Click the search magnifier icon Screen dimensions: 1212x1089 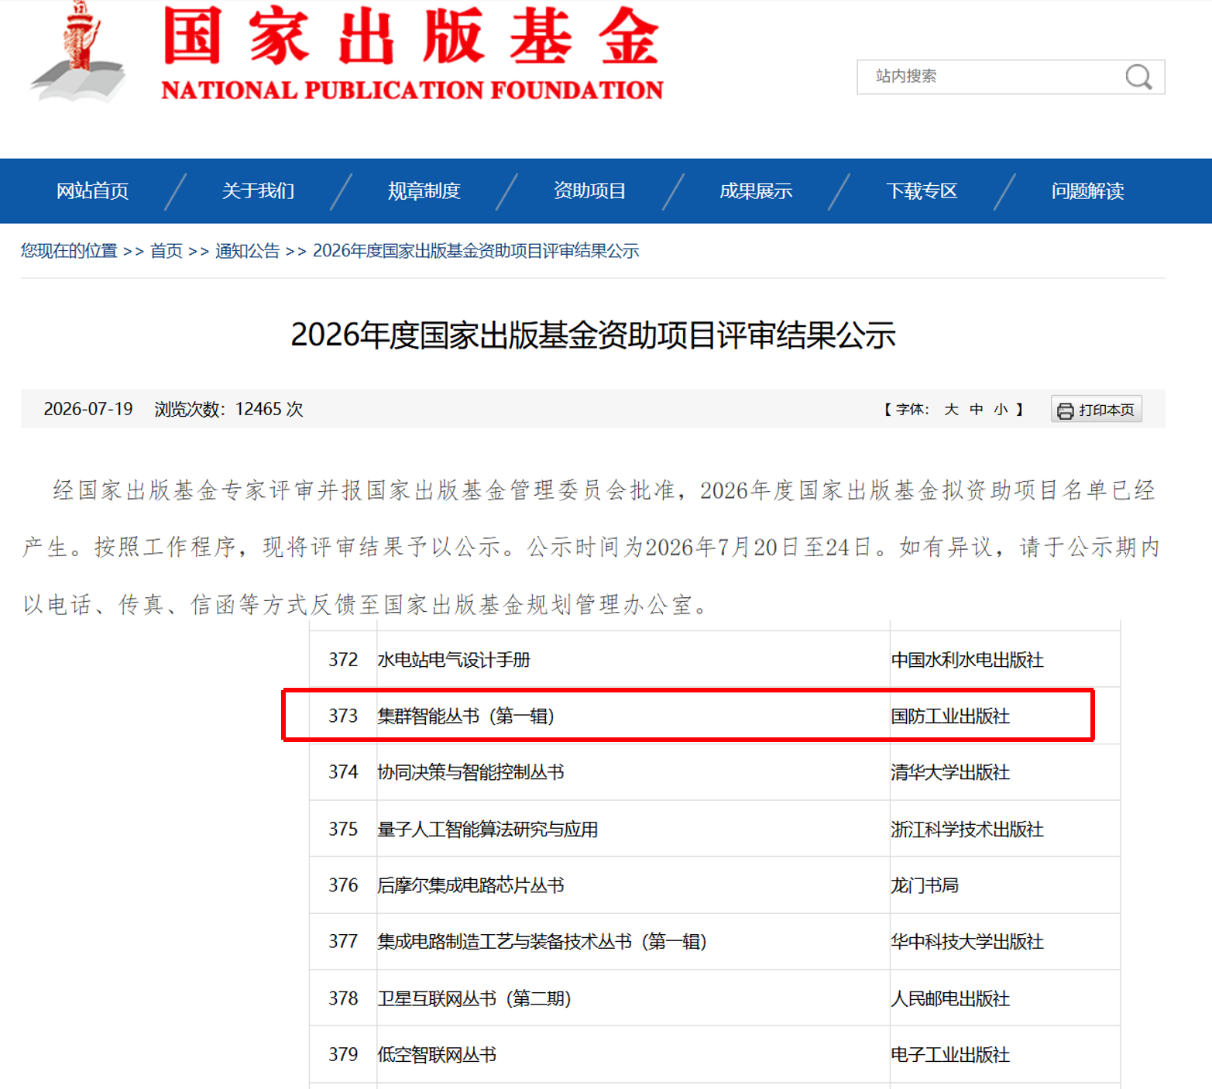click(1138, 77)
